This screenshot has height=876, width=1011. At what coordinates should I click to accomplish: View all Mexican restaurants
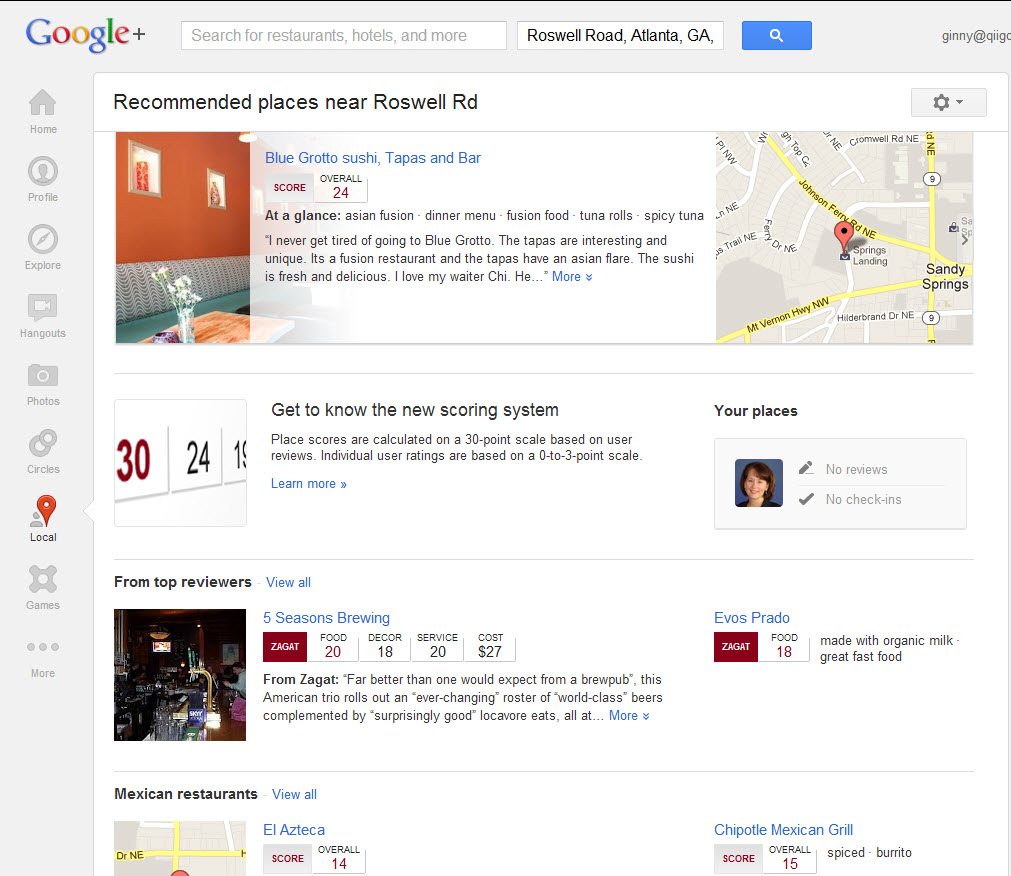pos(294,794)
